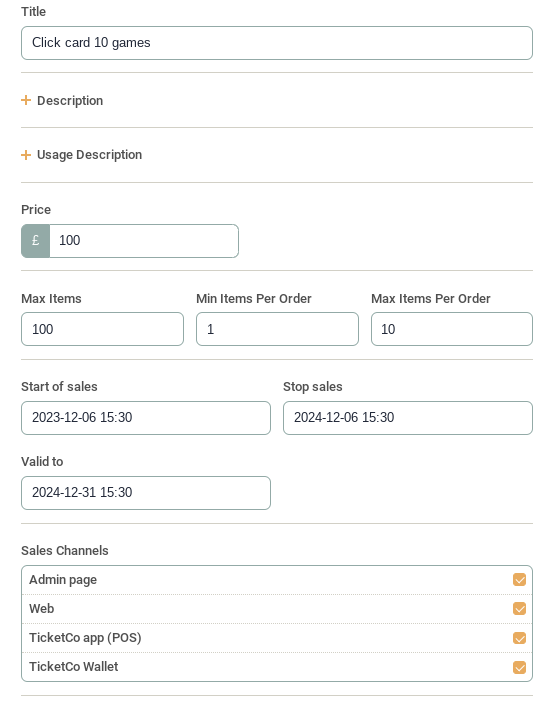Open the Start of sales date picker field
The width and height of the screenshot is (555, 708).
146,418
